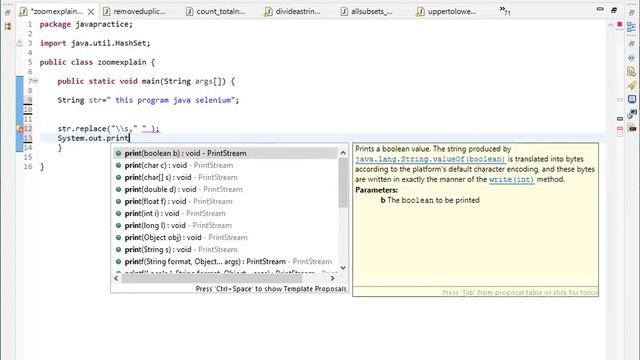The width and height of the screenshot is (640, 360).
Task: Select print(char c) proposal
Action: pyautogui.click(x=225, y=165)
